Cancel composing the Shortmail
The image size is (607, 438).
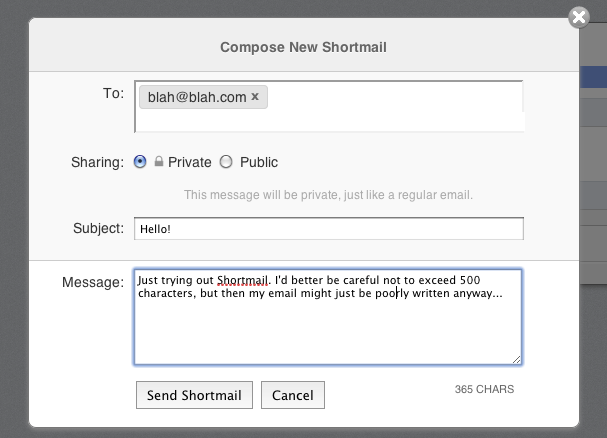293,395
